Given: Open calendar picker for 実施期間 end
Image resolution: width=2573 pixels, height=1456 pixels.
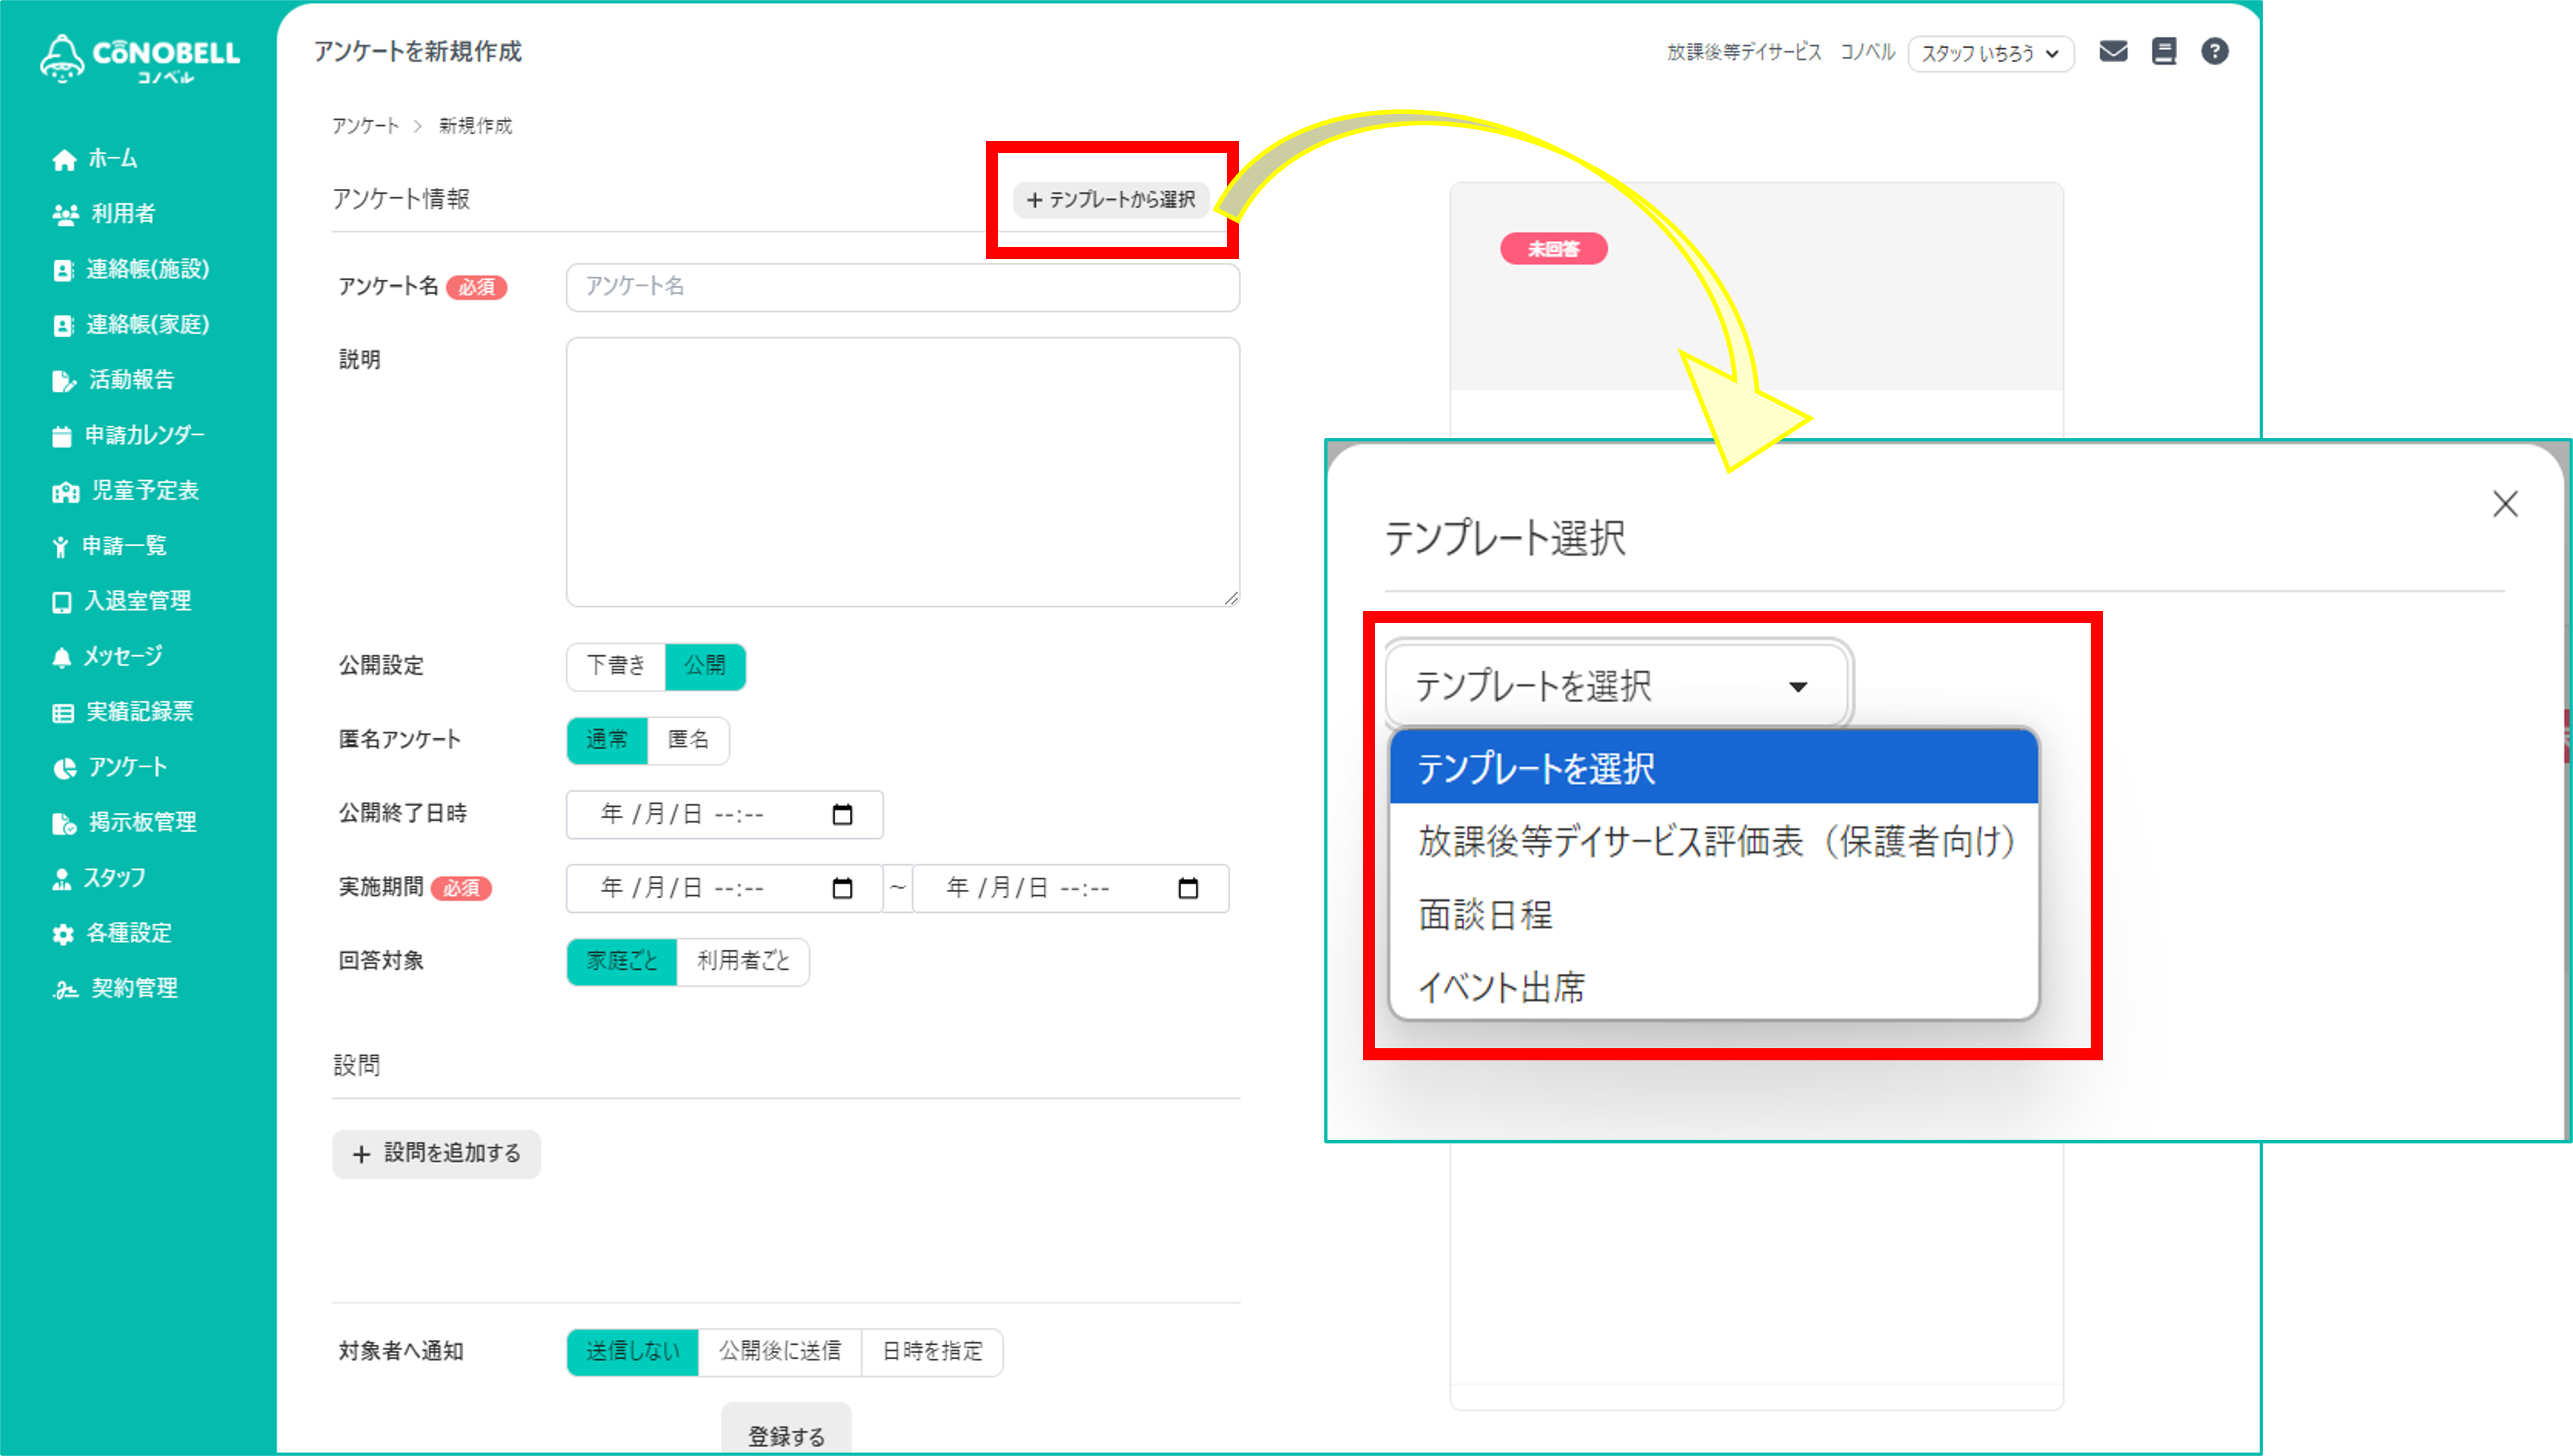Looking at the screenshot, I should [x=1188, y=888].
